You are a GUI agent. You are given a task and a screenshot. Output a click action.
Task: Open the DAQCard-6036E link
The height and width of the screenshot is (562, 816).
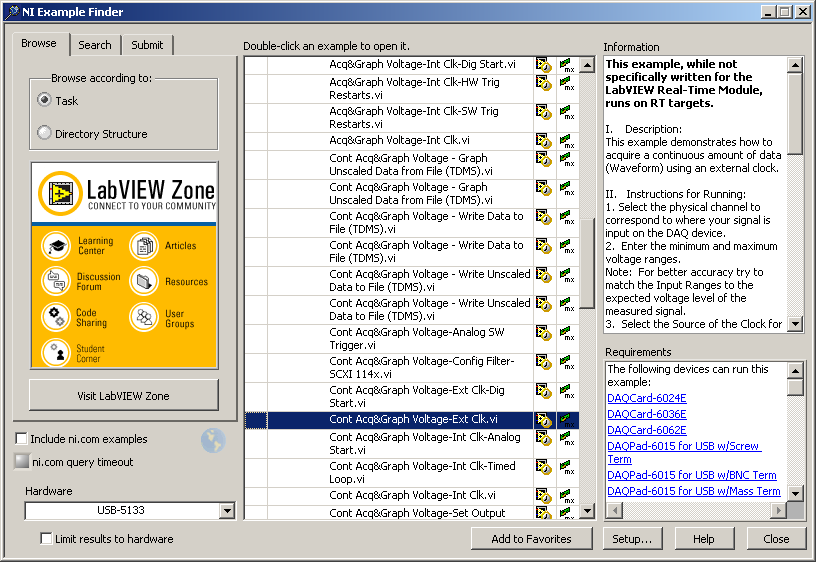click(x=647, y=414)
